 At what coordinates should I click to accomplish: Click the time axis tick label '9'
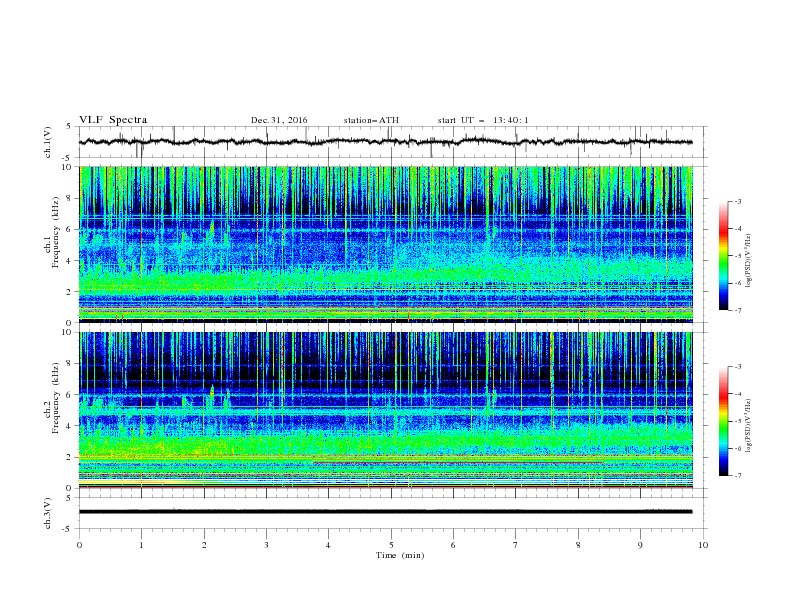pos(640,545)
